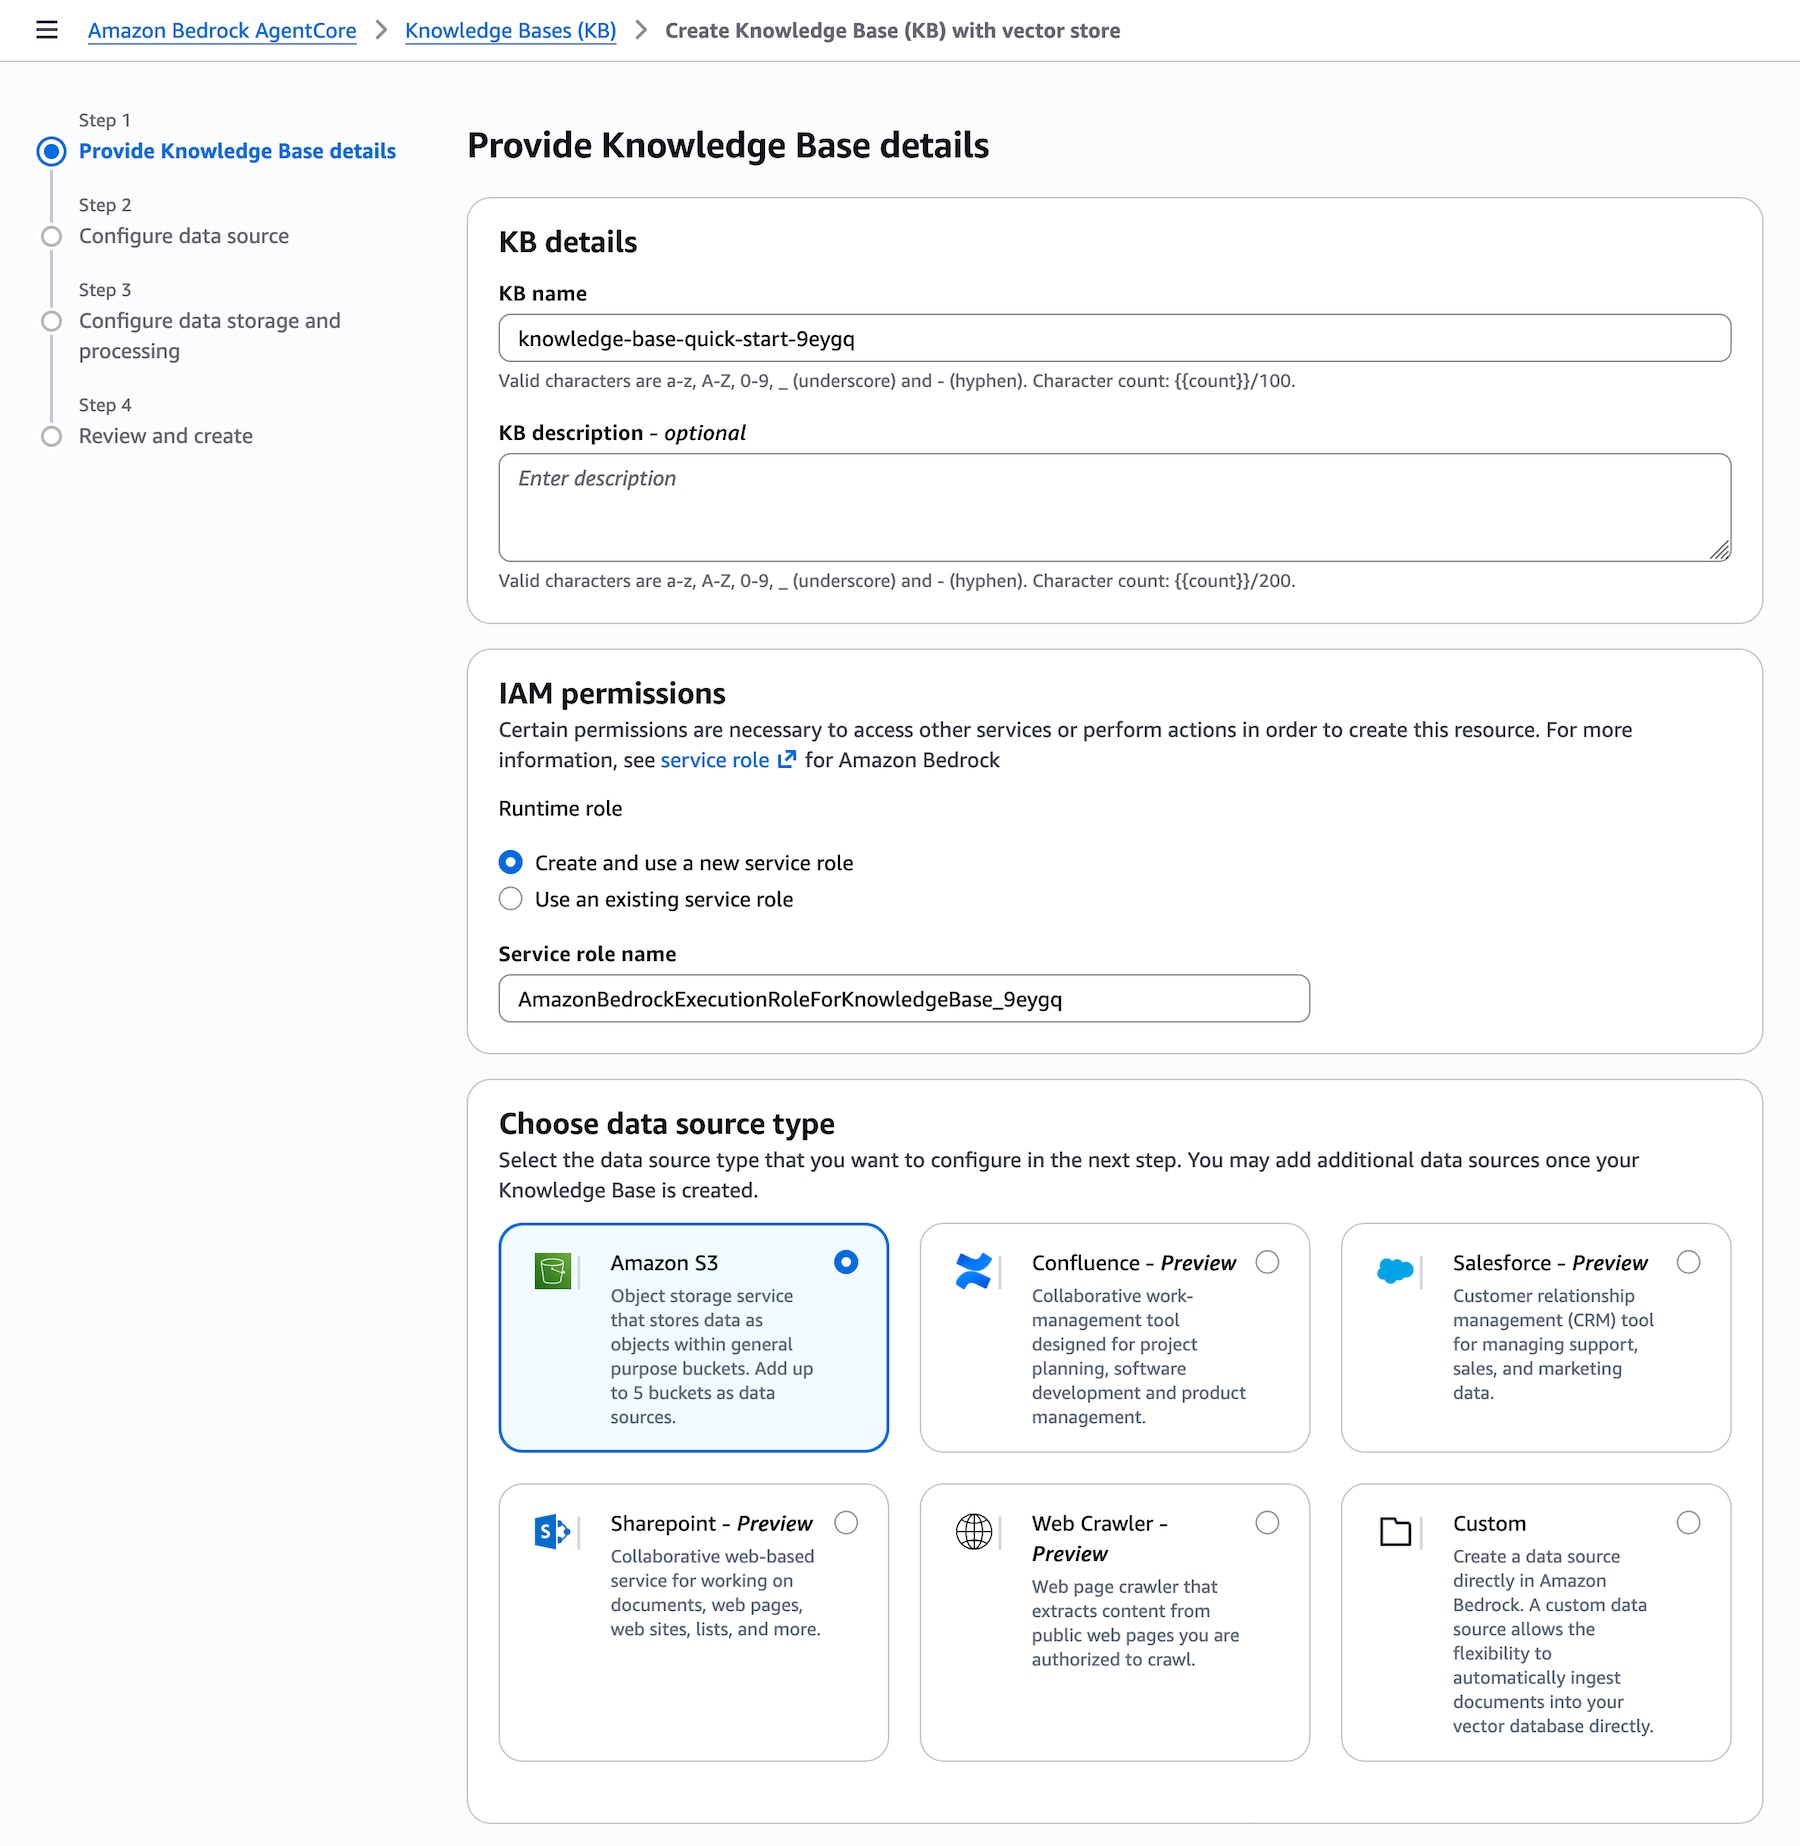Click the 'KB details' section heading
Image resolution: width=1800 pixels, height=1846 pixels.
567,242
